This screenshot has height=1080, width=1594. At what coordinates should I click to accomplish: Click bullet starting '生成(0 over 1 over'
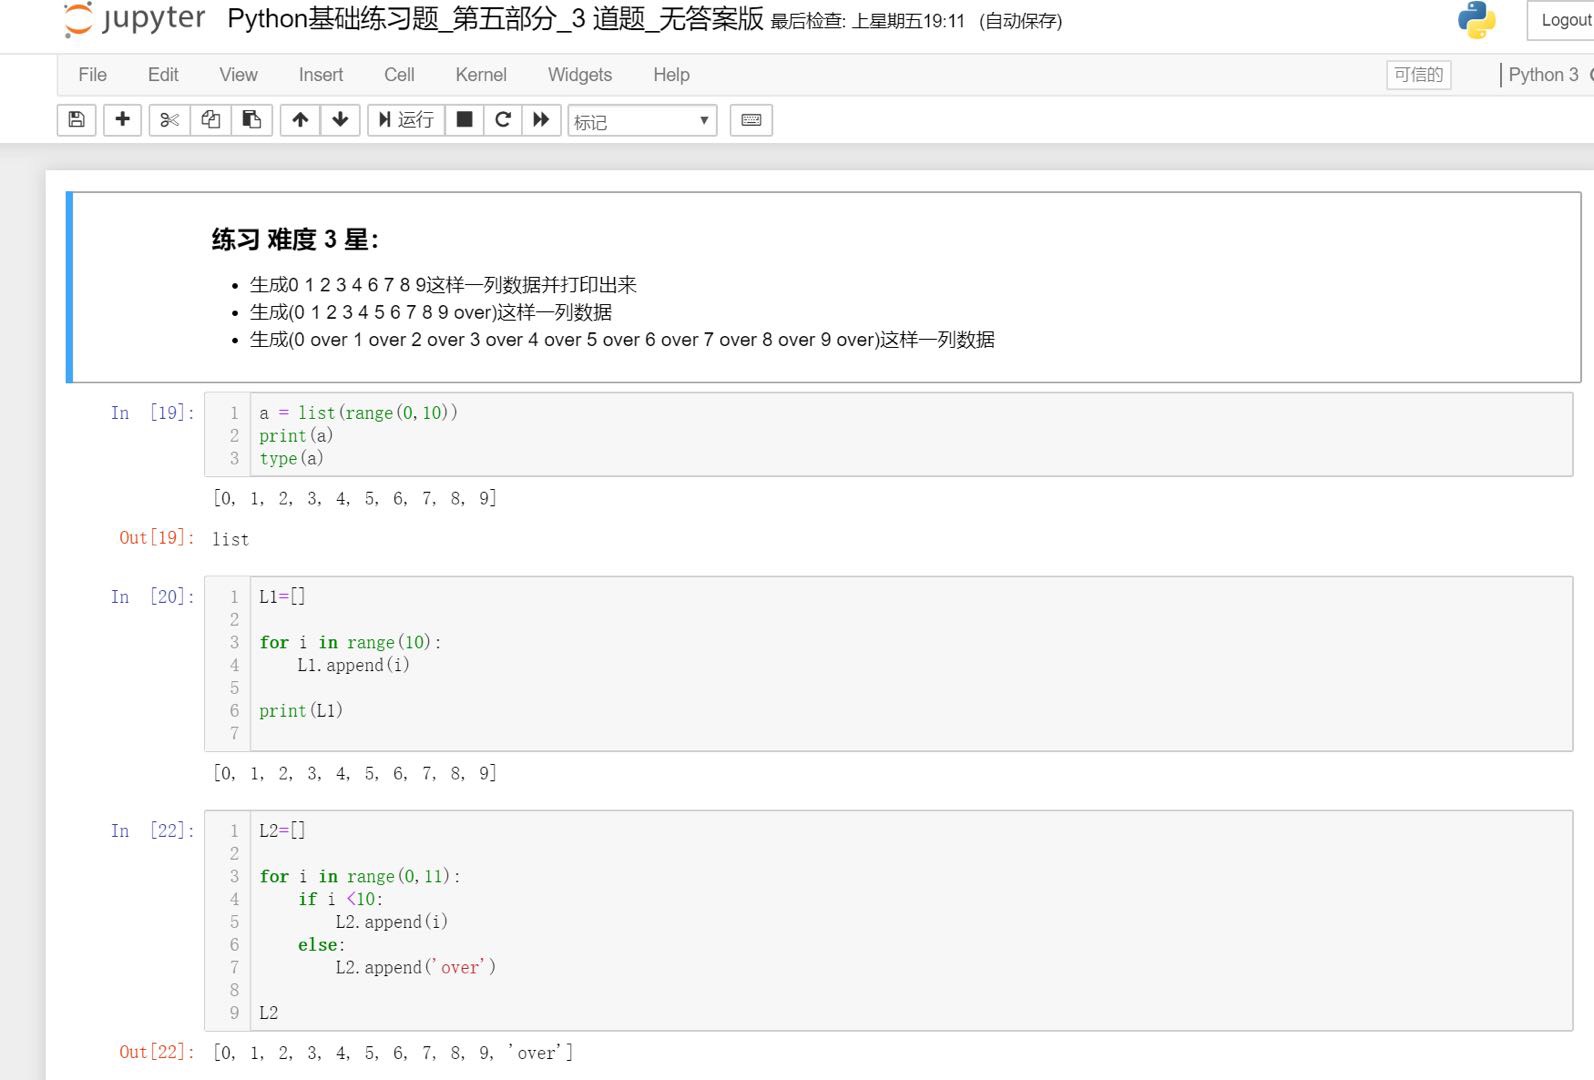622,340
